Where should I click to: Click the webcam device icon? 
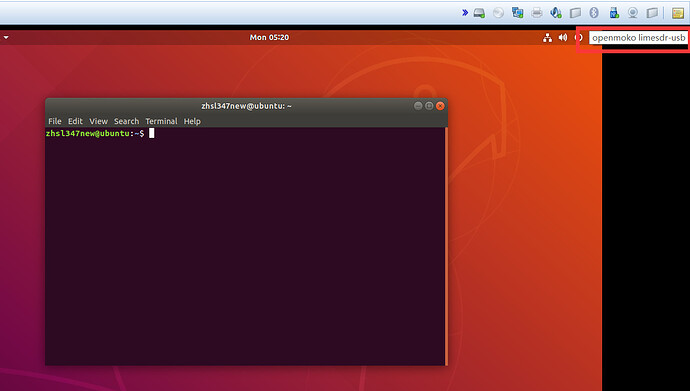tap(633, 13)
